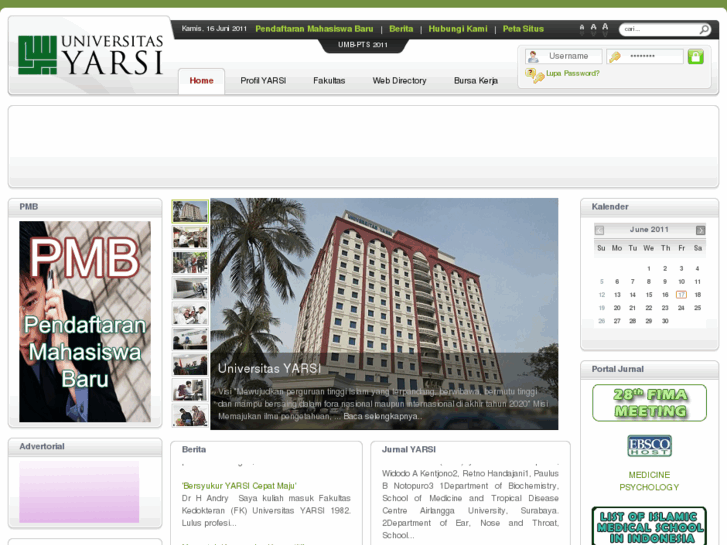Image resolution: width=727 pixels, height=545 pixels.
Task: Click the 'Jurnal YARSI' panel heading
Action: (409, 449)
